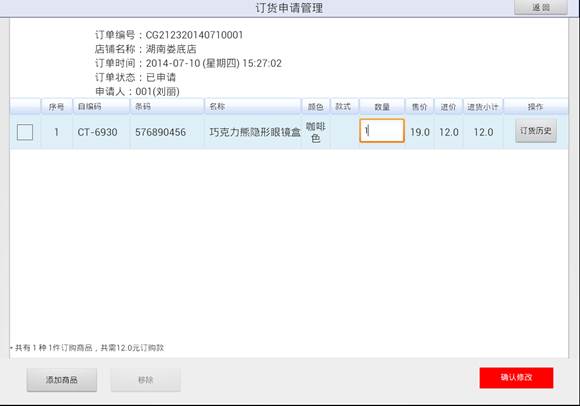Viewport: 580px width, 406px height.
Task: Click the 数量 quantity input field
Action: (382, 131)
